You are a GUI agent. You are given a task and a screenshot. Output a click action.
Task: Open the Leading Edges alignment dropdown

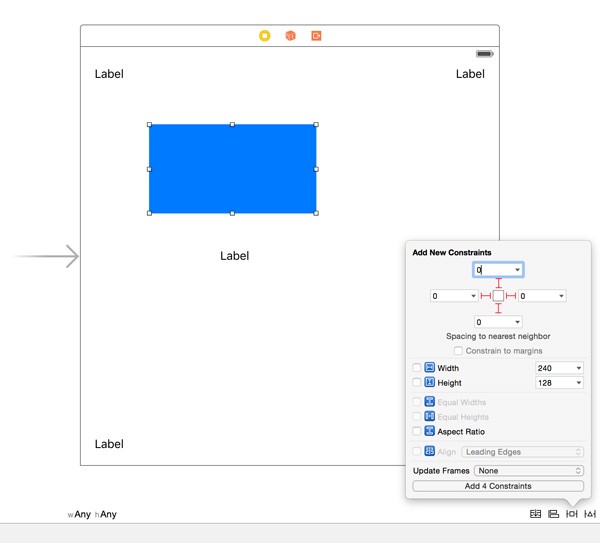click(523, 452)
